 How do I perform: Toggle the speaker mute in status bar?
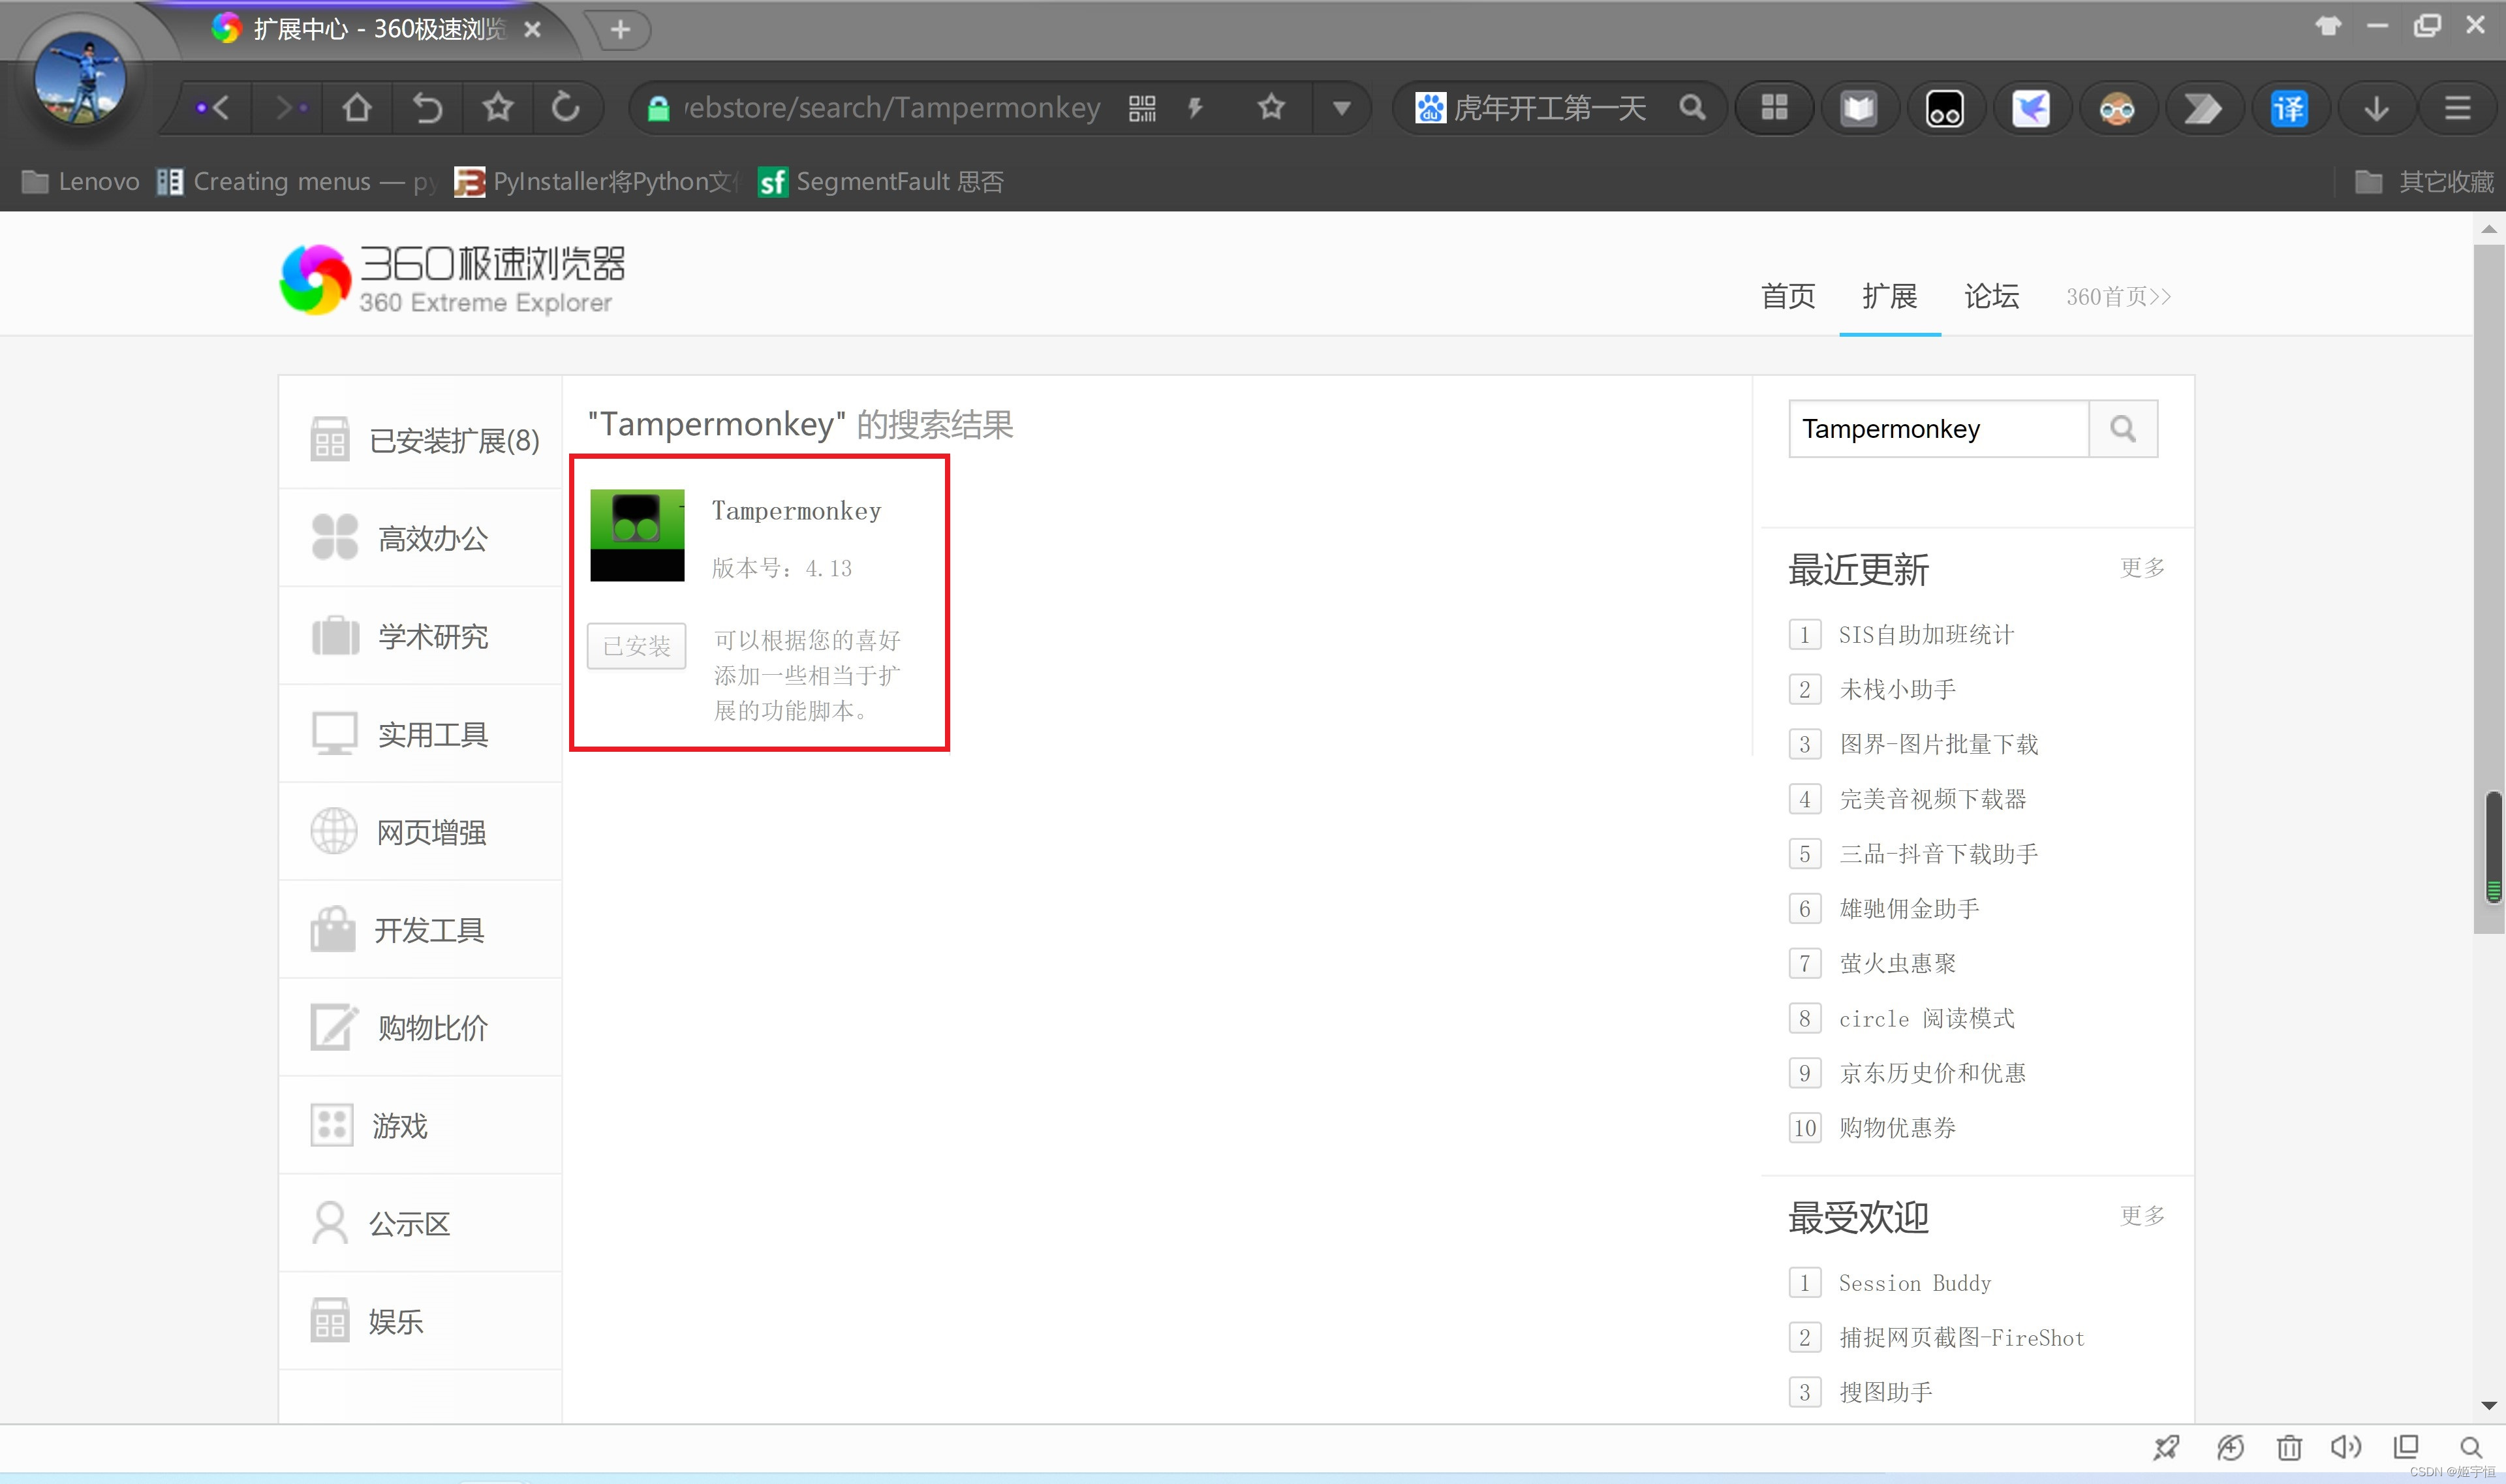click(2347, 1447)
